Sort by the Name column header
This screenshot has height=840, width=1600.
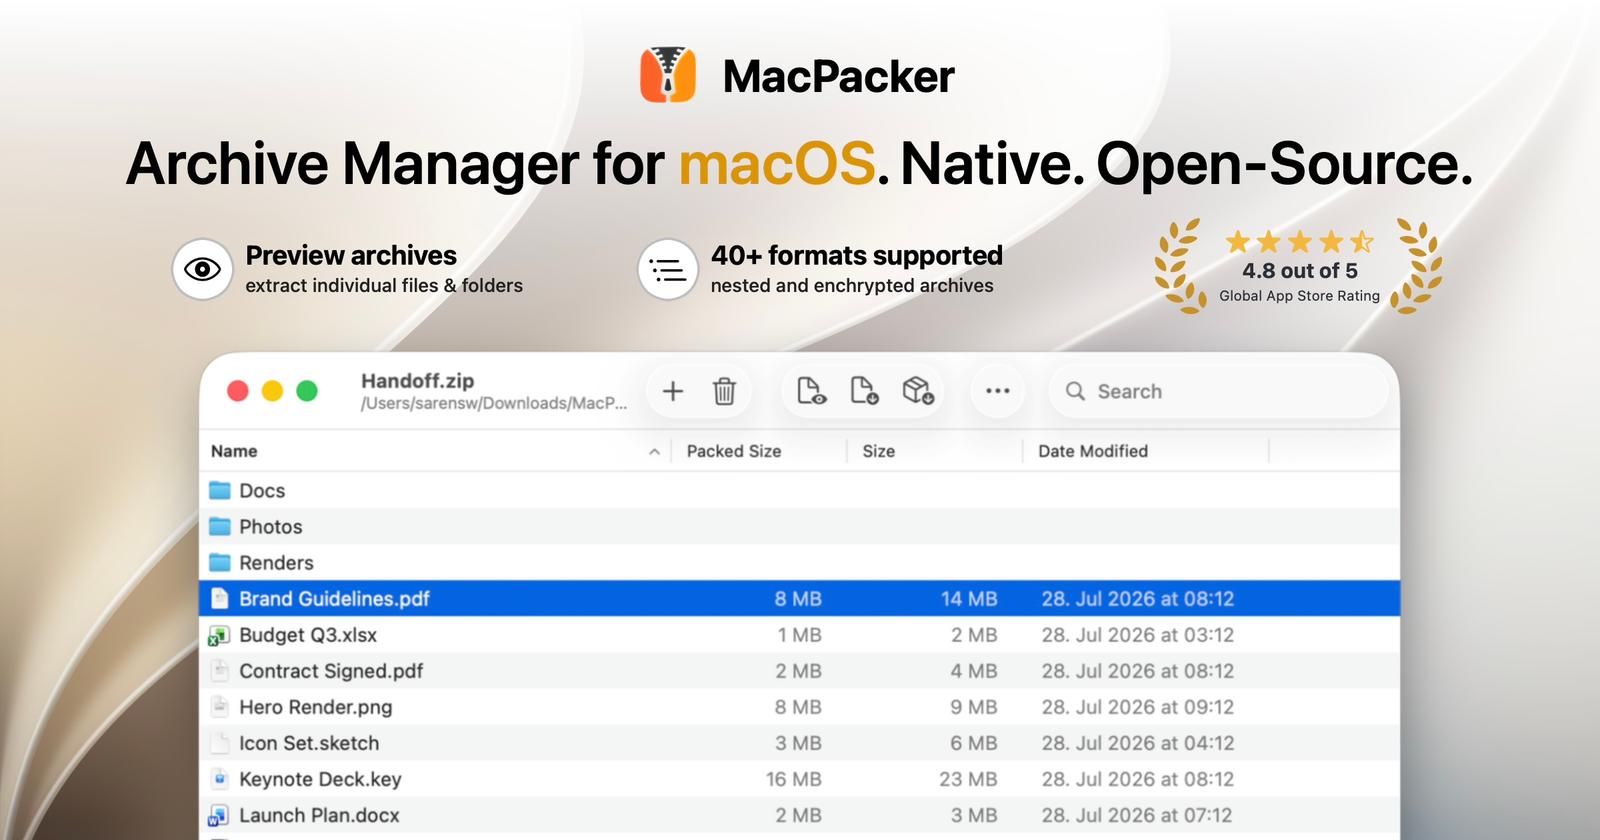pos(234,451)
